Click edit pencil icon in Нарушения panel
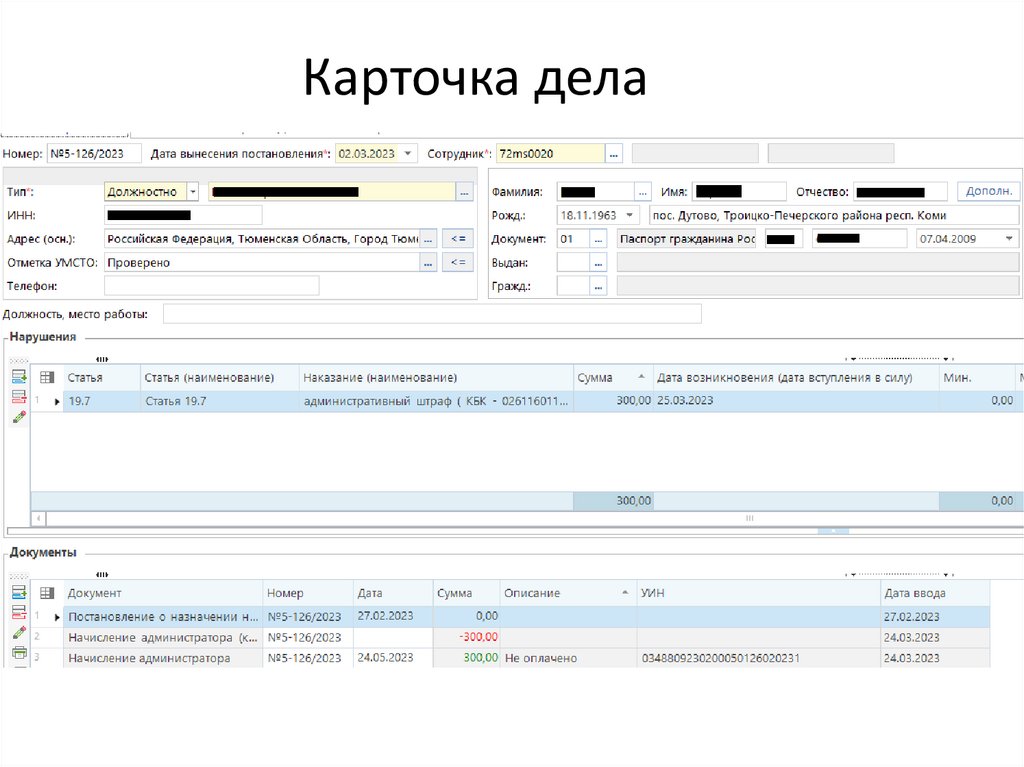Viewport: 1024px width, 767px height. 18,417
